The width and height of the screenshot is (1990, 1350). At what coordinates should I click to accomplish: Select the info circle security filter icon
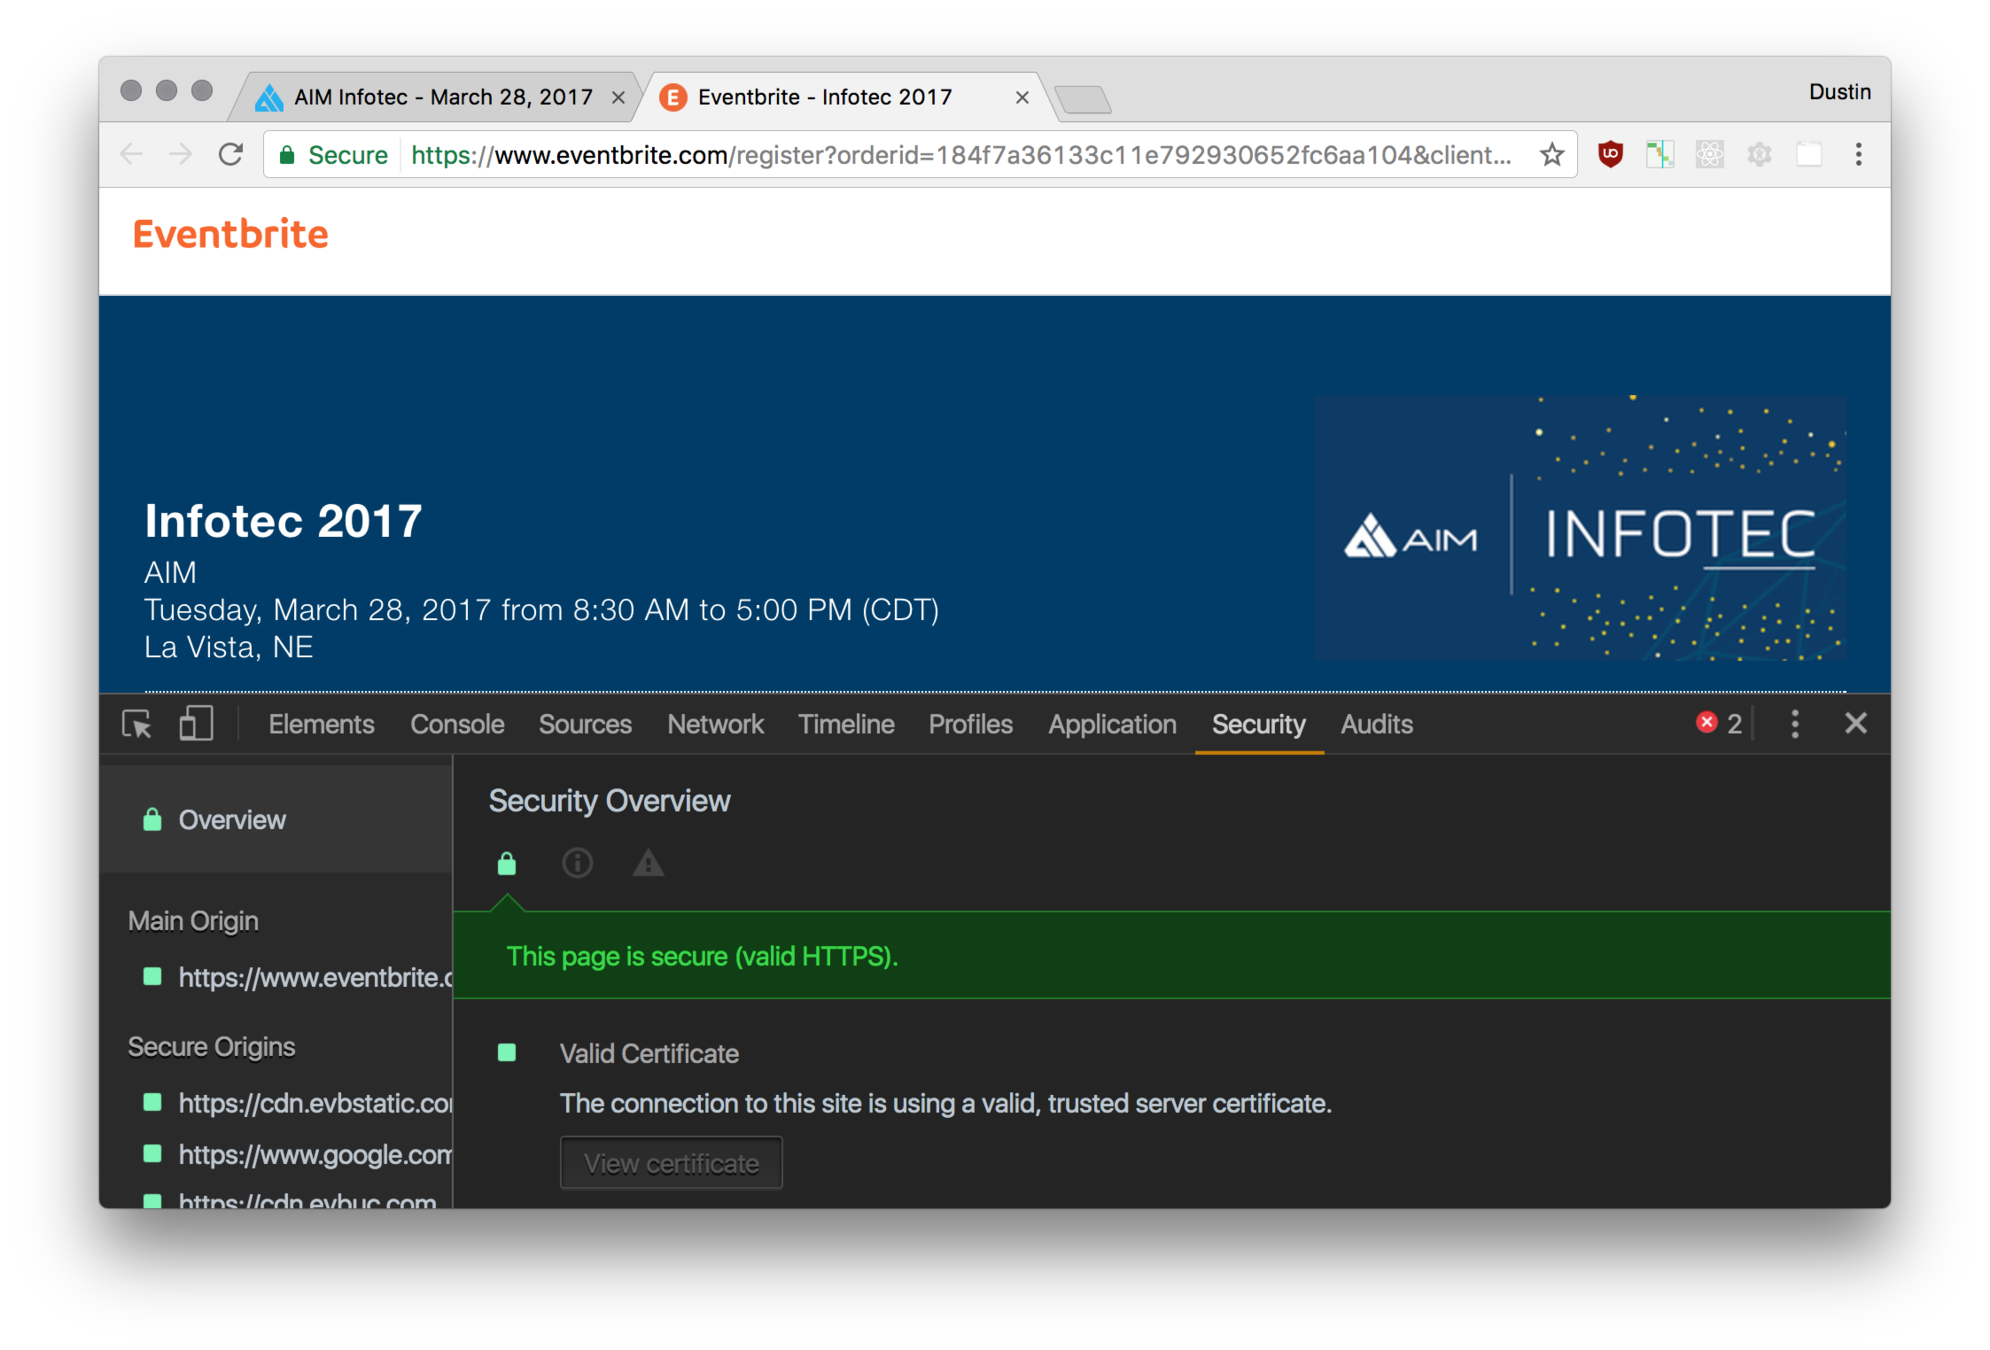click(x=577, y=863)
